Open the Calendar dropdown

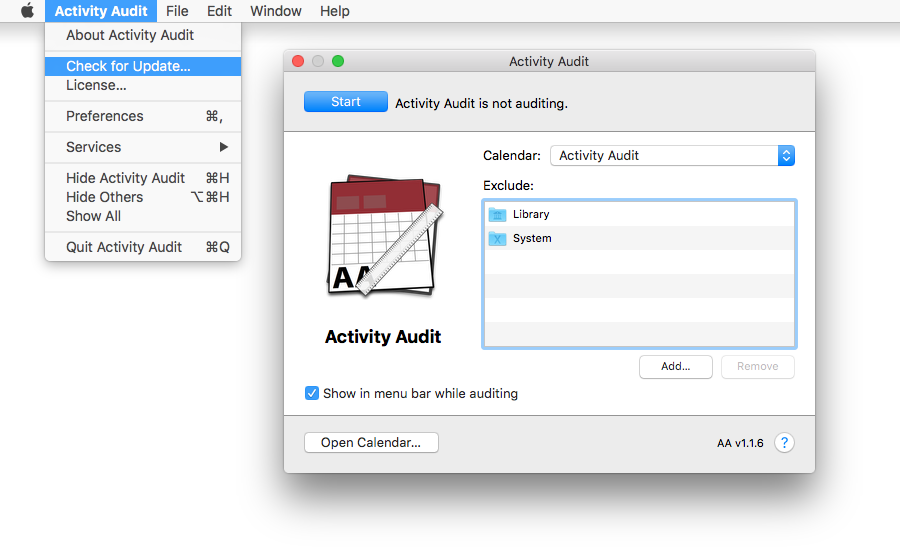pyautogui.click(x=672, y=155)
